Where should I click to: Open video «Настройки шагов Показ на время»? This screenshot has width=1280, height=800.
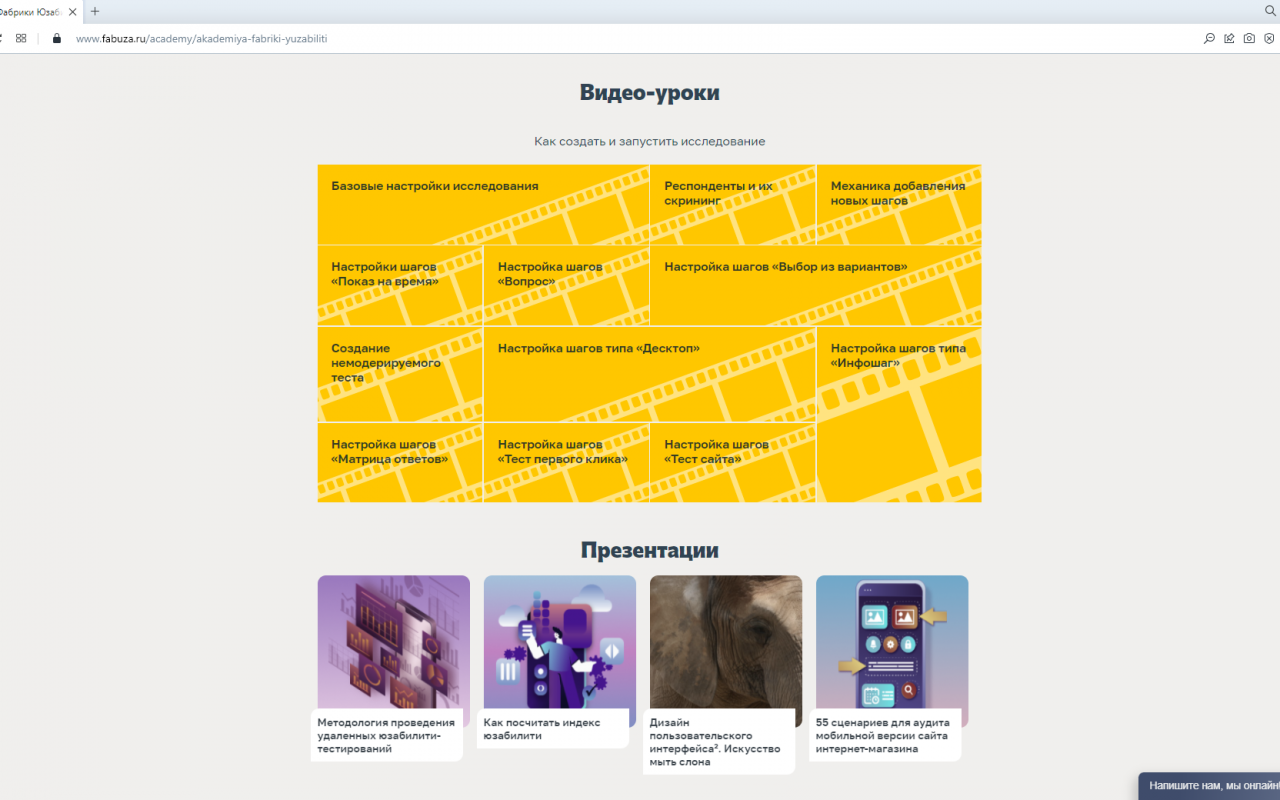click(x=400, y=286)
